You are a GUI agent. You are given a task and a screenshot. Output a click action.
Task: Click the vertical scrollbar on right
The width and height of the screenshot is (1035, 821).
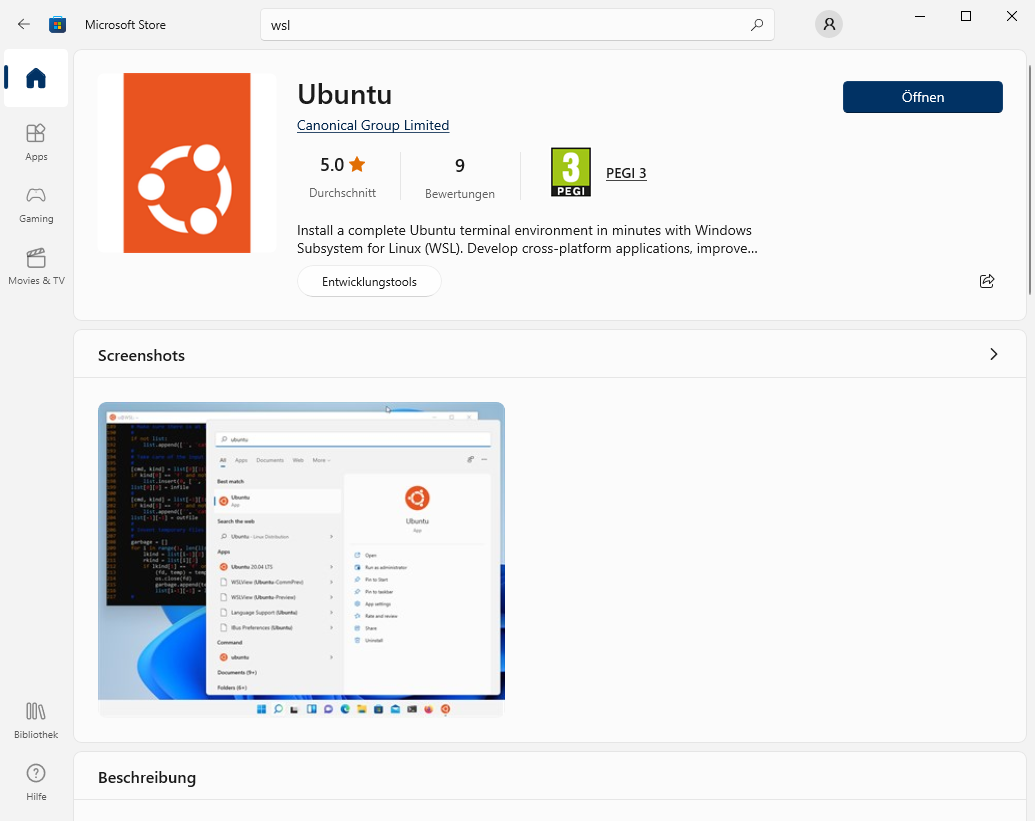click(x=1029, y=180)
